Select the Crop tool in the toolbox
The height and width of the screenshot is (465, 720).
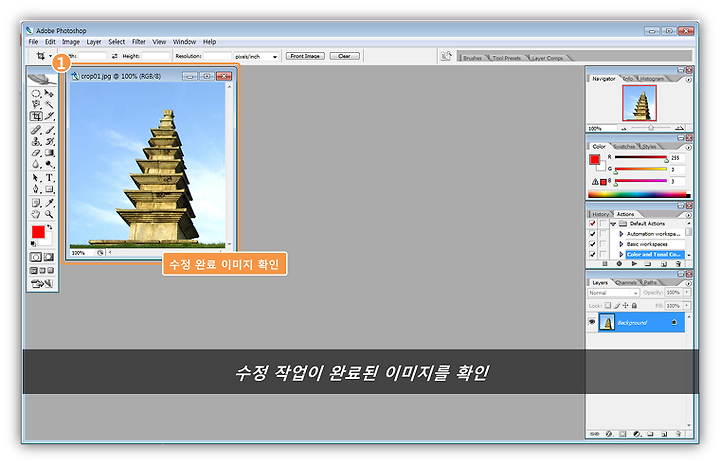pos(36,116)
